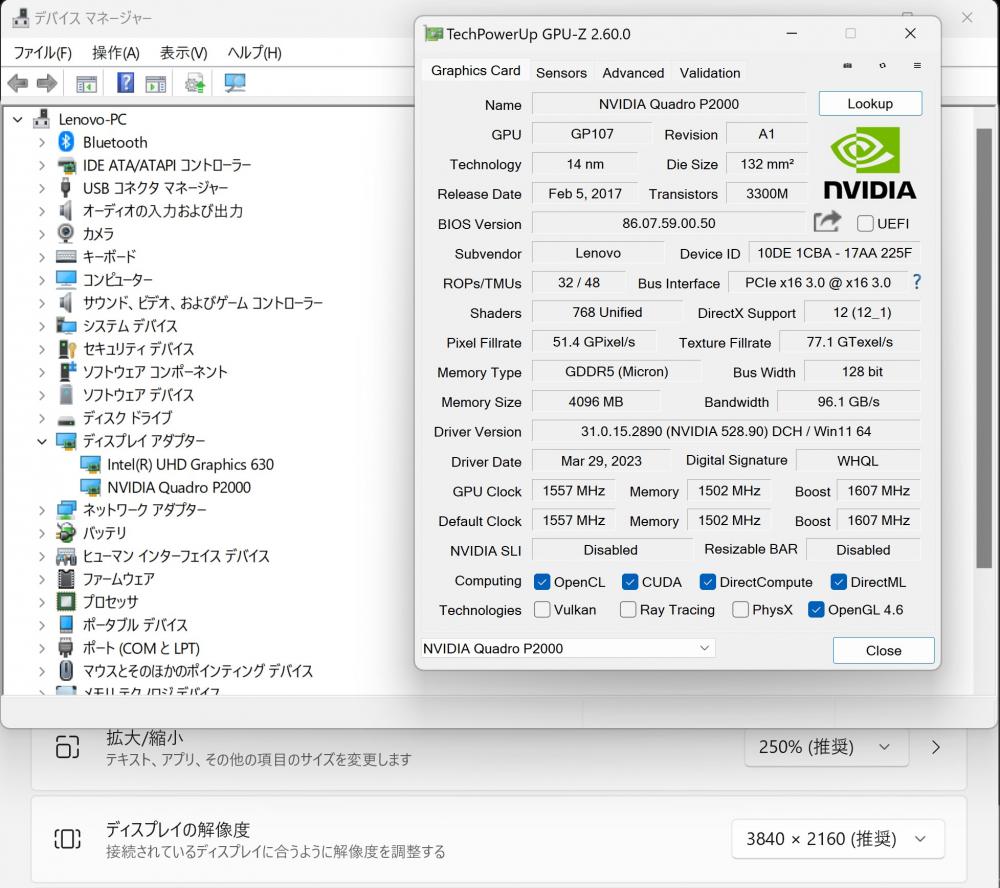
Task: Open the GPU-Z hamburger menu
Action: (x=917, y=65)
